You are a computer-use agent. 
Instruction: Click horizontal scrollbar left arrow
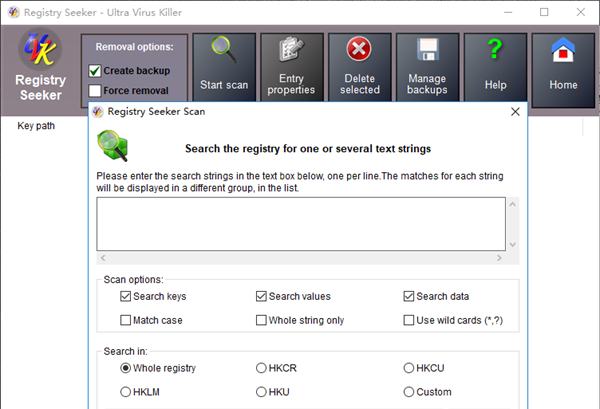[x=103, y=258]
